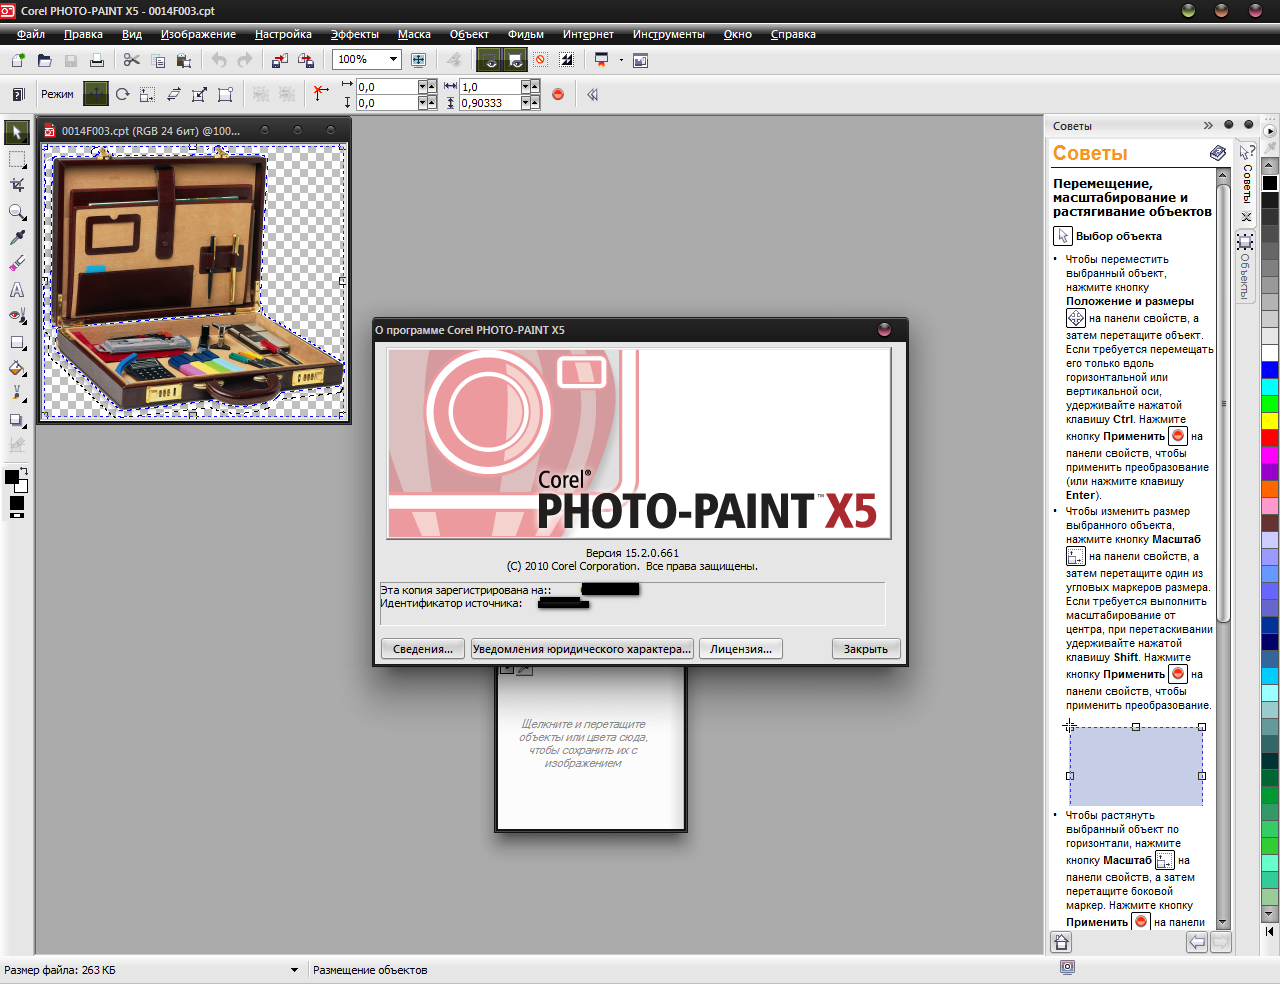Toggle the show object marquee eye button
This screenshot has width=1280, height=984.
488,60
